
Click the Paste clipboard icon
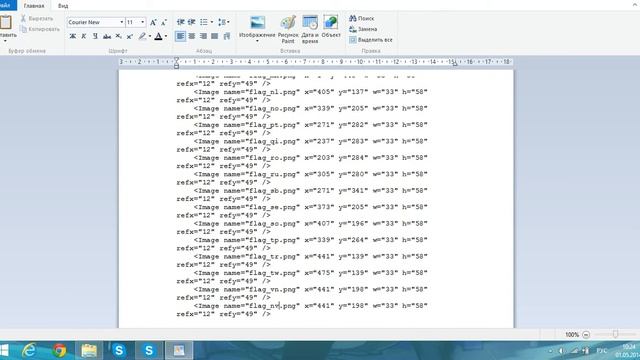tap(6, 22)
